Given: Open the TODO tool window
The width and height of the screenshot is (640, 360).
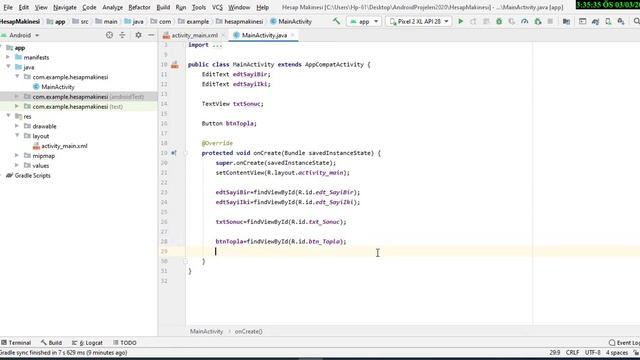Looking at the screenshot, I should (x=124, y=342).
